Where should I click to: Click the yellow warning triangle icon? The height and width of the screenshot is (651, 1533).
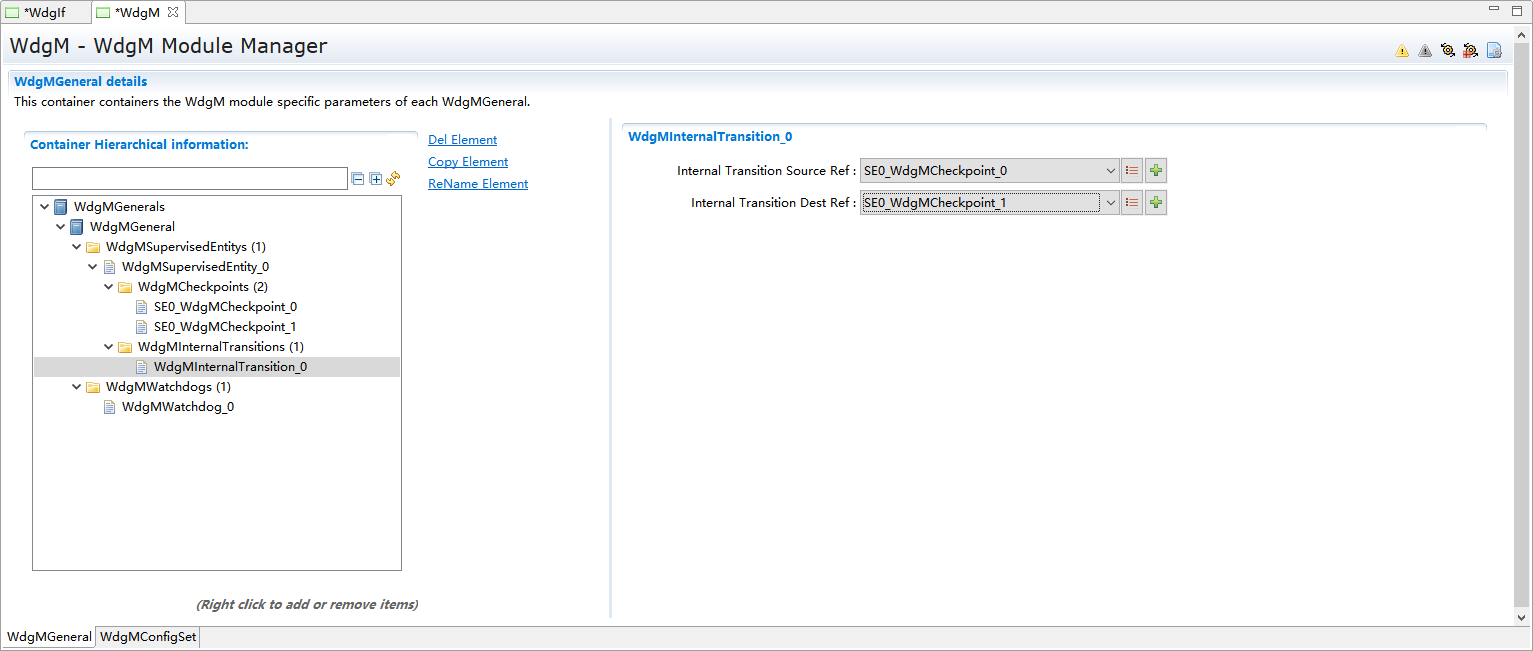pyautogui.click(x=1402, y=51)
